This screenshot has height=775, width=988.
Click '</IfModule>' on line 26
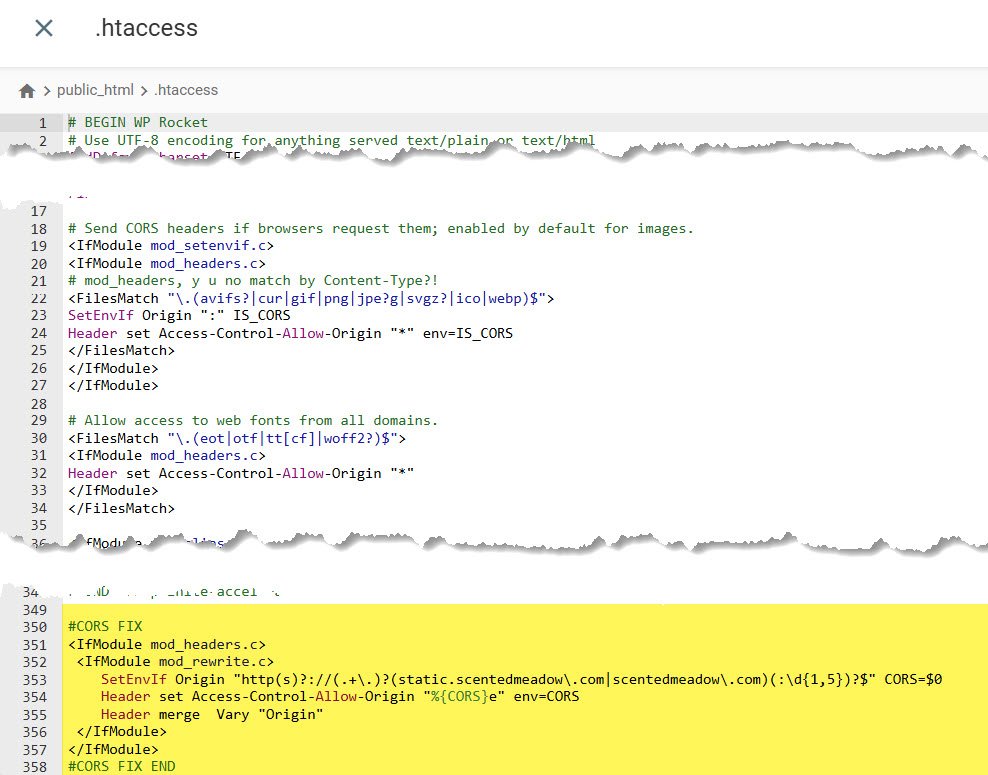coord(113,368)
